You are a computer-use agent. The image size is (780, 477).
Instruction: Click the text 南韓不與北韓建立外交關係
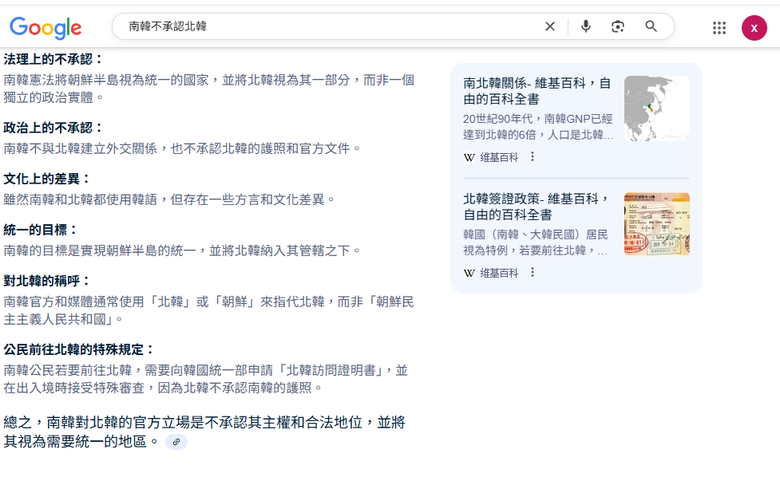click(x=80, y=149)
